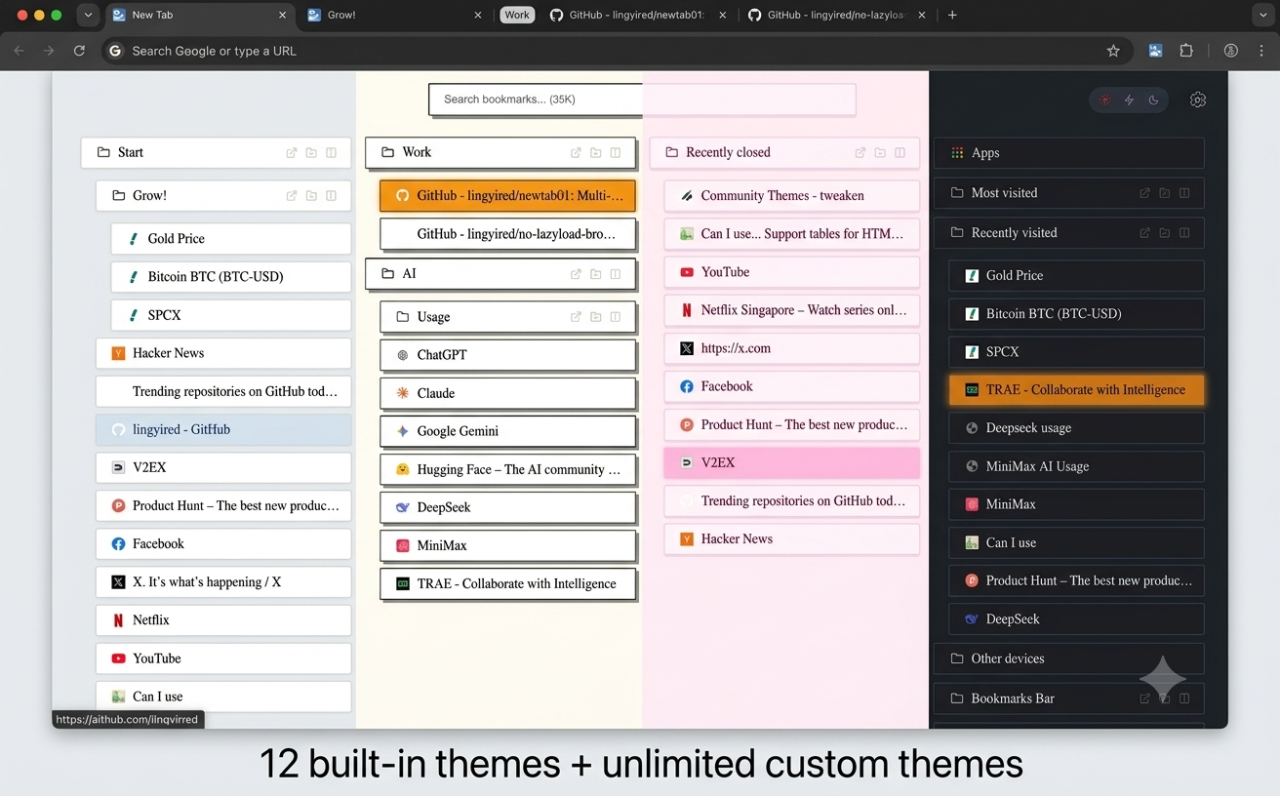Viewport: 1280px width, 800px height.
Task: Open the Netflix Singapore recently closed entry
Action: point(792,310)
